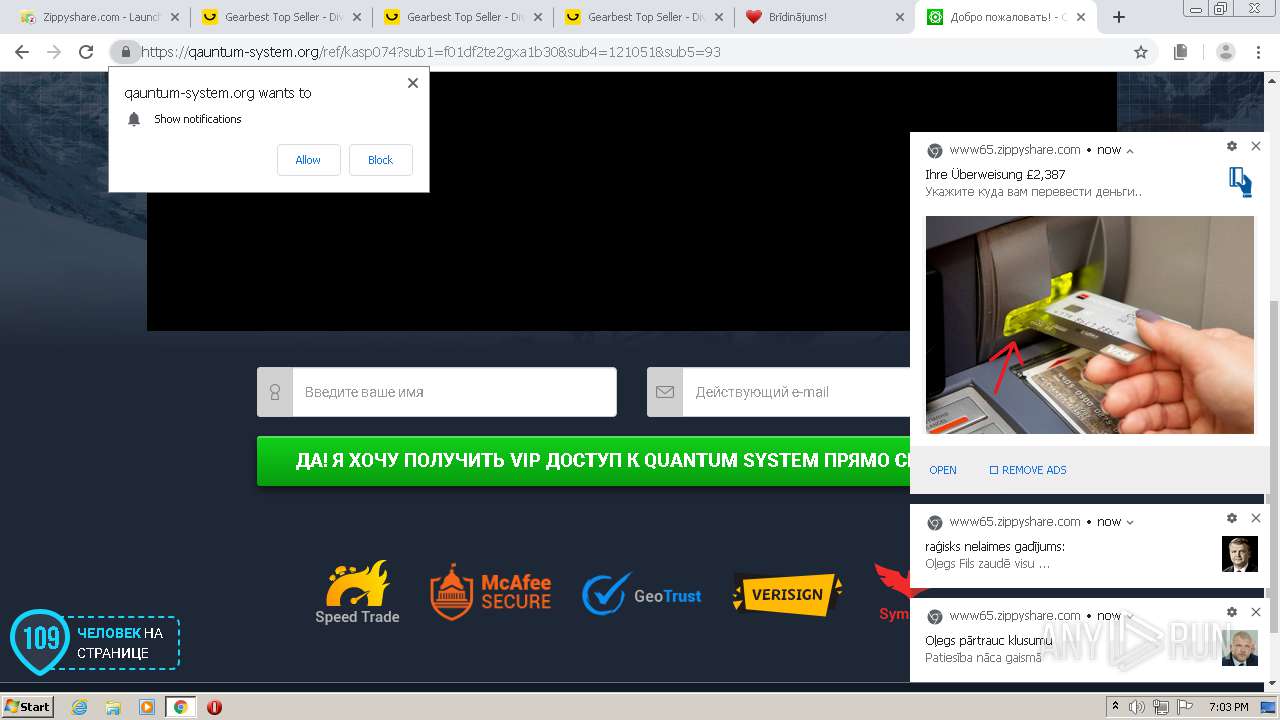Click the VeriSign badge

(x=787, y=594)
